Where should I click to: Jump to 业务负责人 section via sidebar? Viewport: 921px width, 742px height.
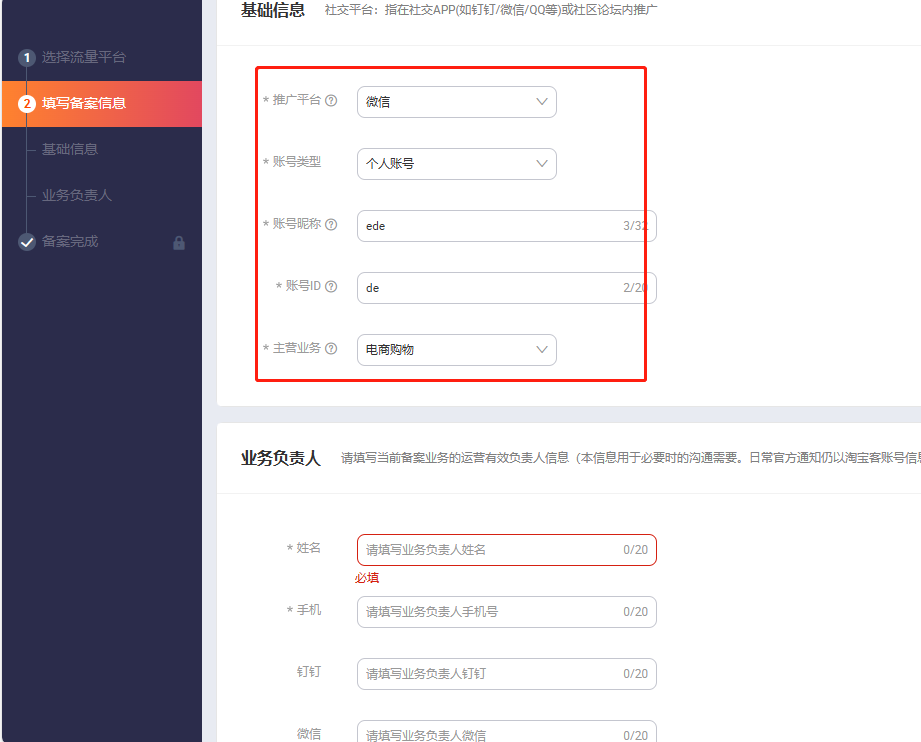click(77, 196)
